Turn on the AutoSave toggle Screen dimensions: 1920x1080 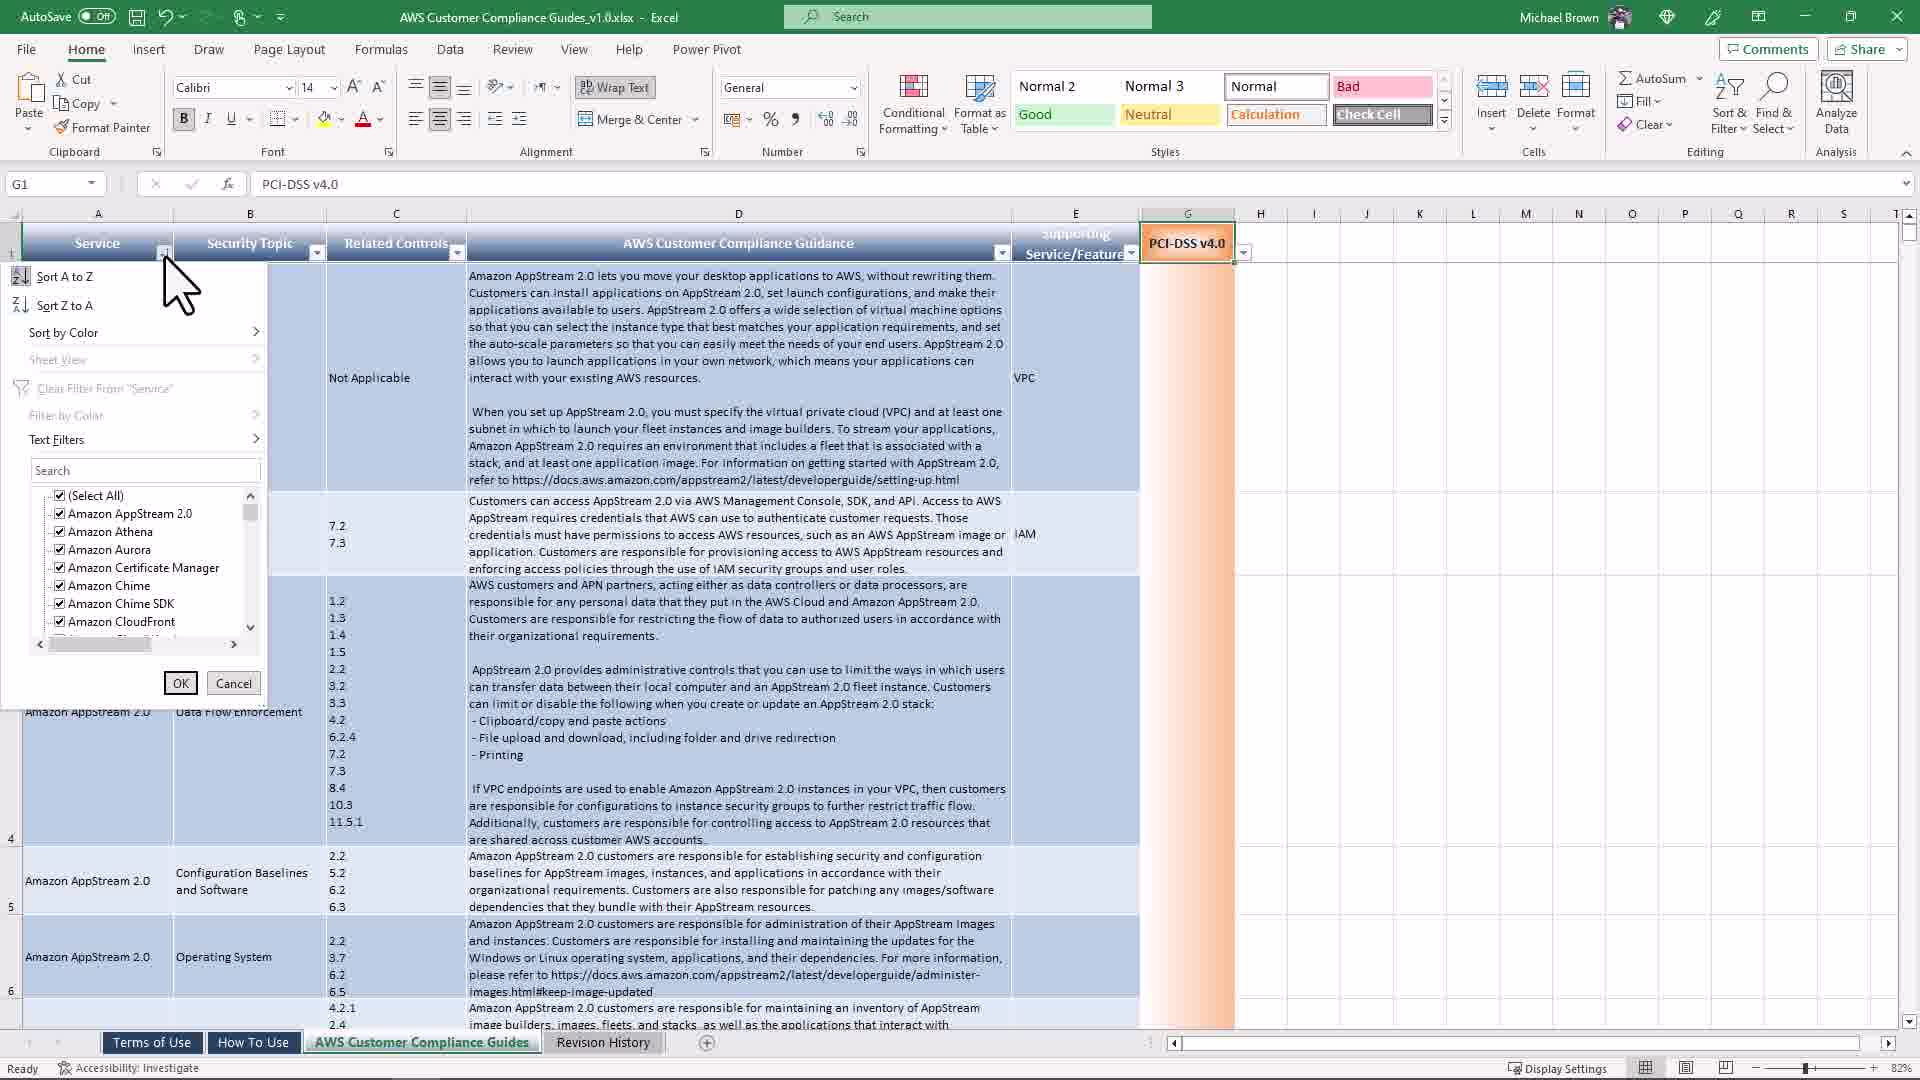[x=96, y=17]
